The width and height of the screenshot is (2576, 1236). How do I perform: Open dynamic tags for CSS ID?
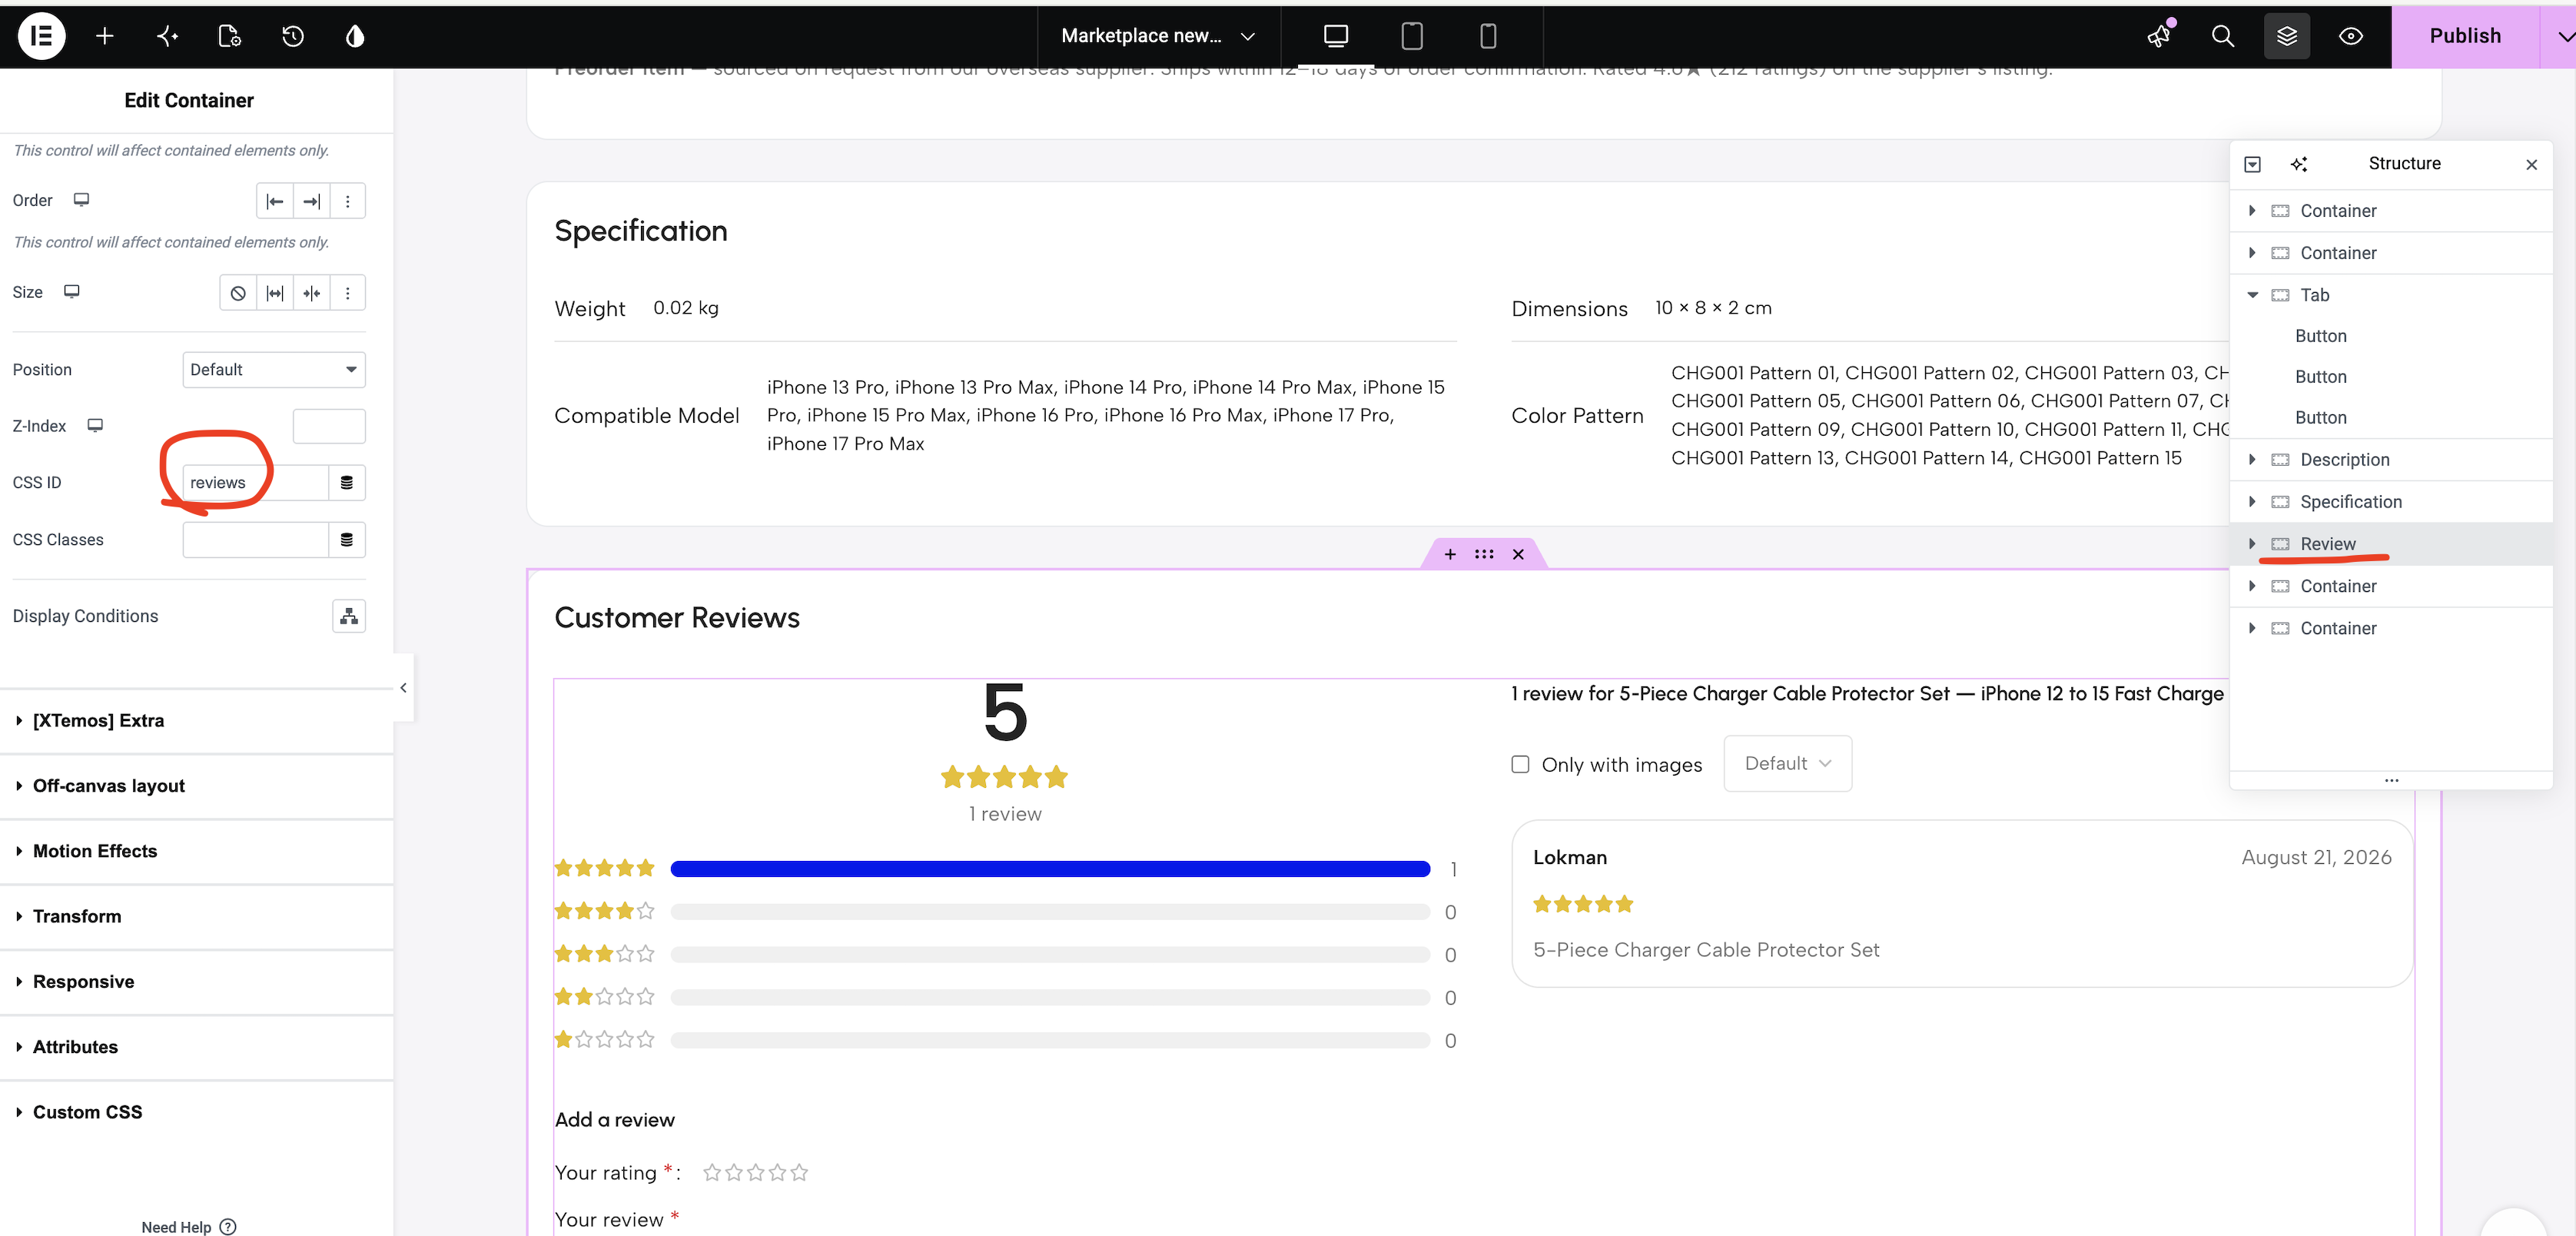[x=347, y=483]
